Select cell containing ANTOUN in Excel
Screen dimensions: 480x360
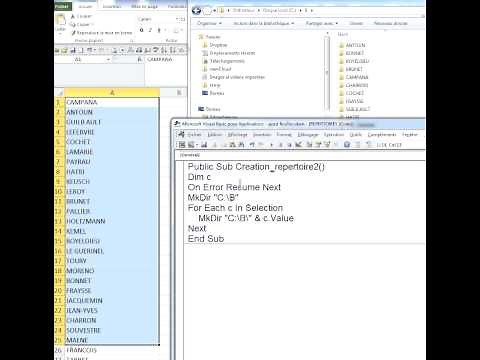pyautogui.click(x=112, y=112)
